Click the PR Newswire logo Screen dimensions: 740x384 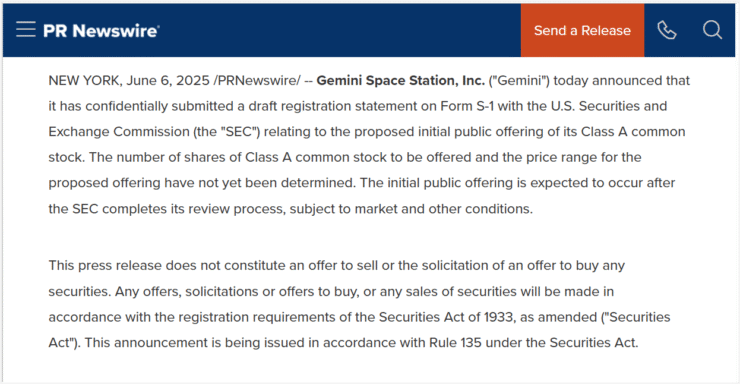[101, 31]
